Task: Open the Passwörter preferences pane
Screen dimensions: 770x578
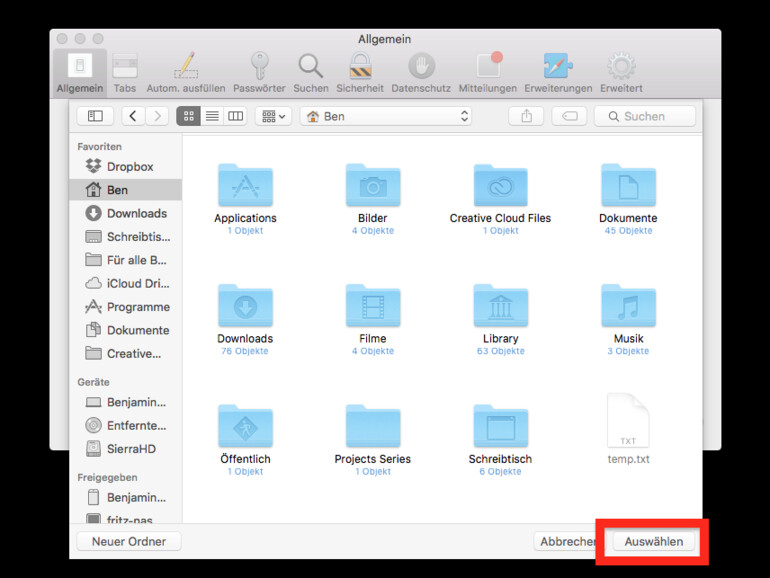Action: click(x=259, y=73)
